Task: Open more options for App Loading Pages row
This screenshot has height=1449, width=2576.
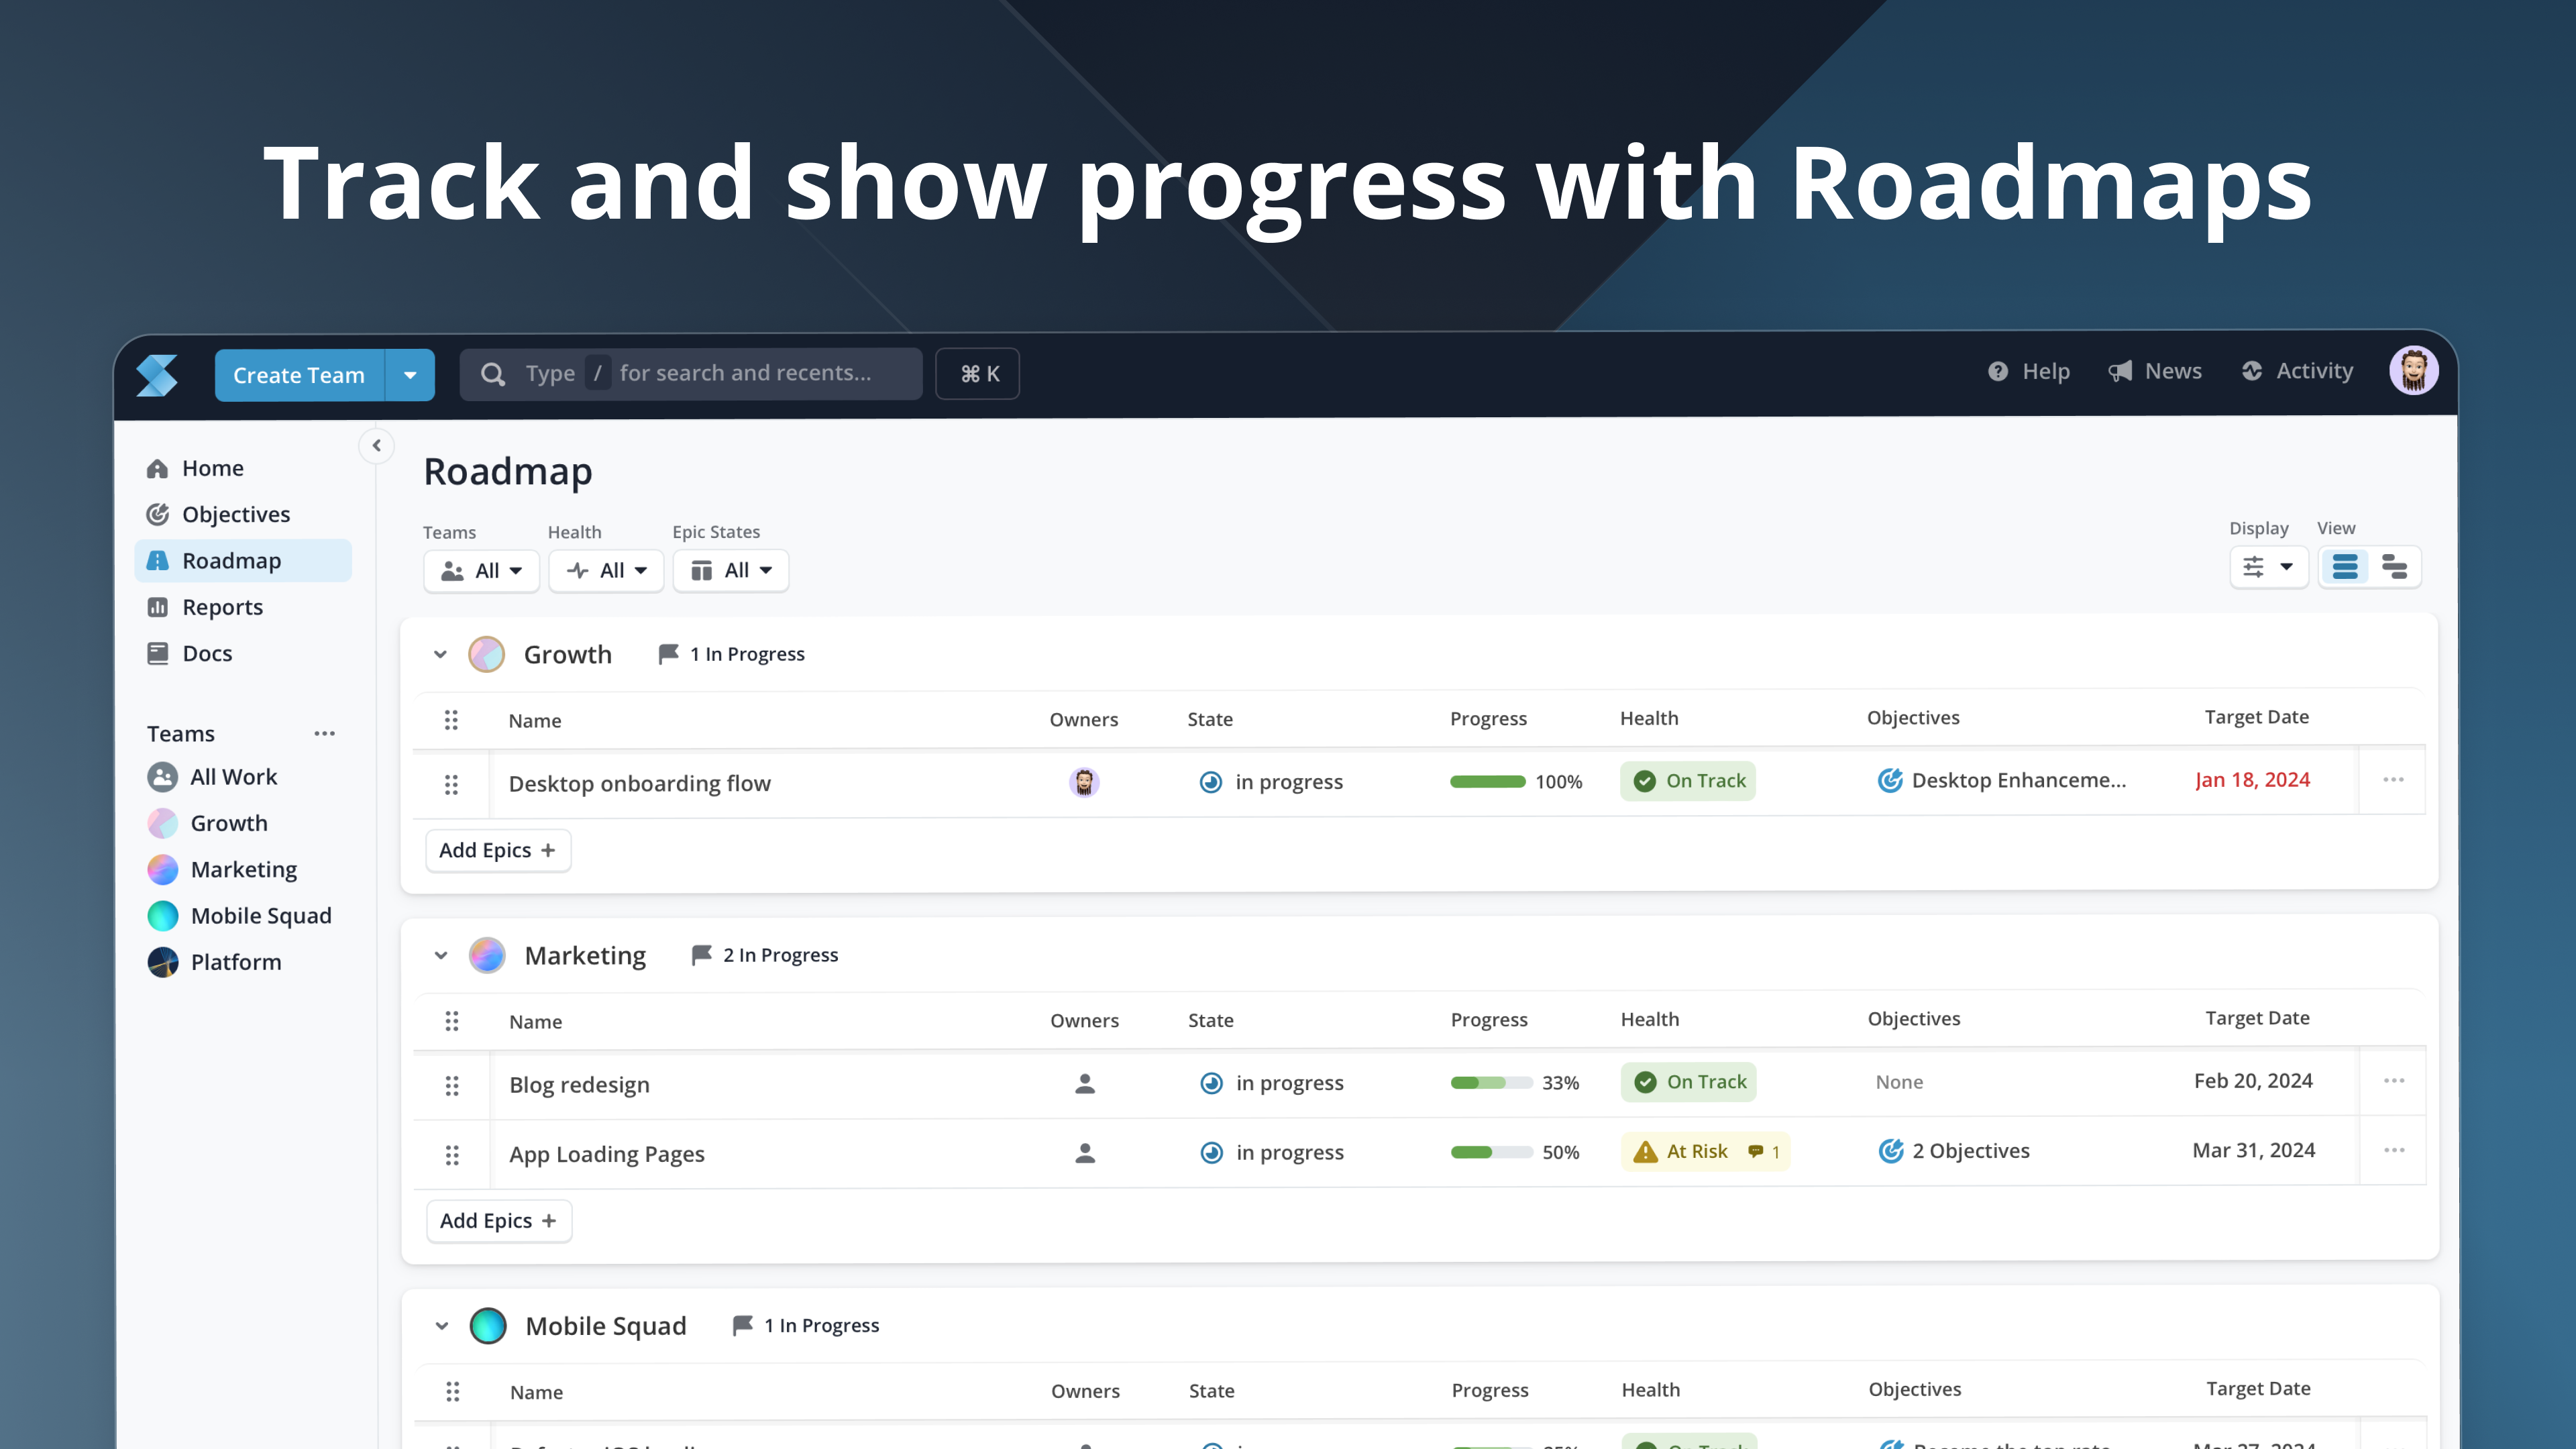Action: 2394,1151
